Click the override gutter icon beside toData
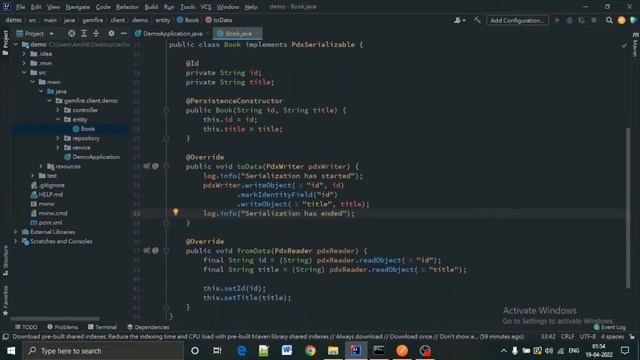 147,166
